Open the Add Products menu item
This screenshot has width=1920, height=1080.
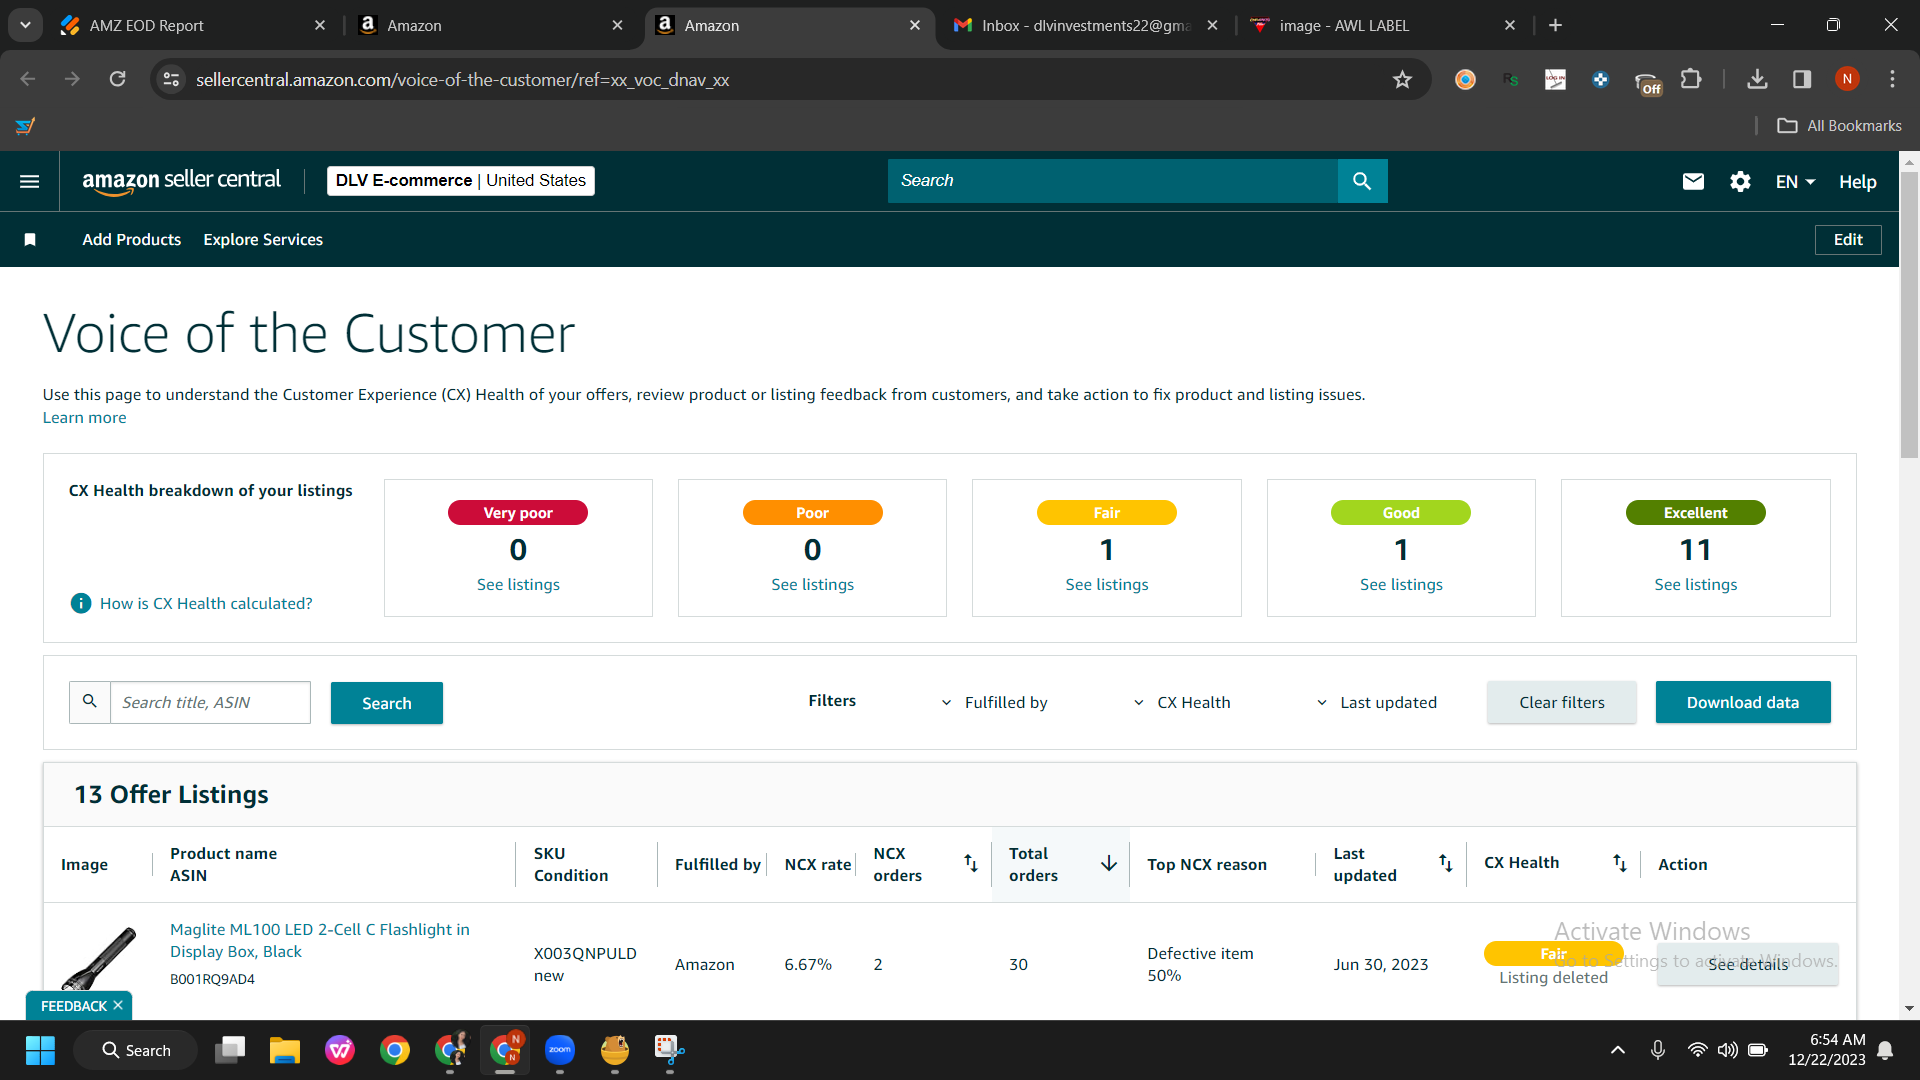pyautogui.click(x=132, y=240)
